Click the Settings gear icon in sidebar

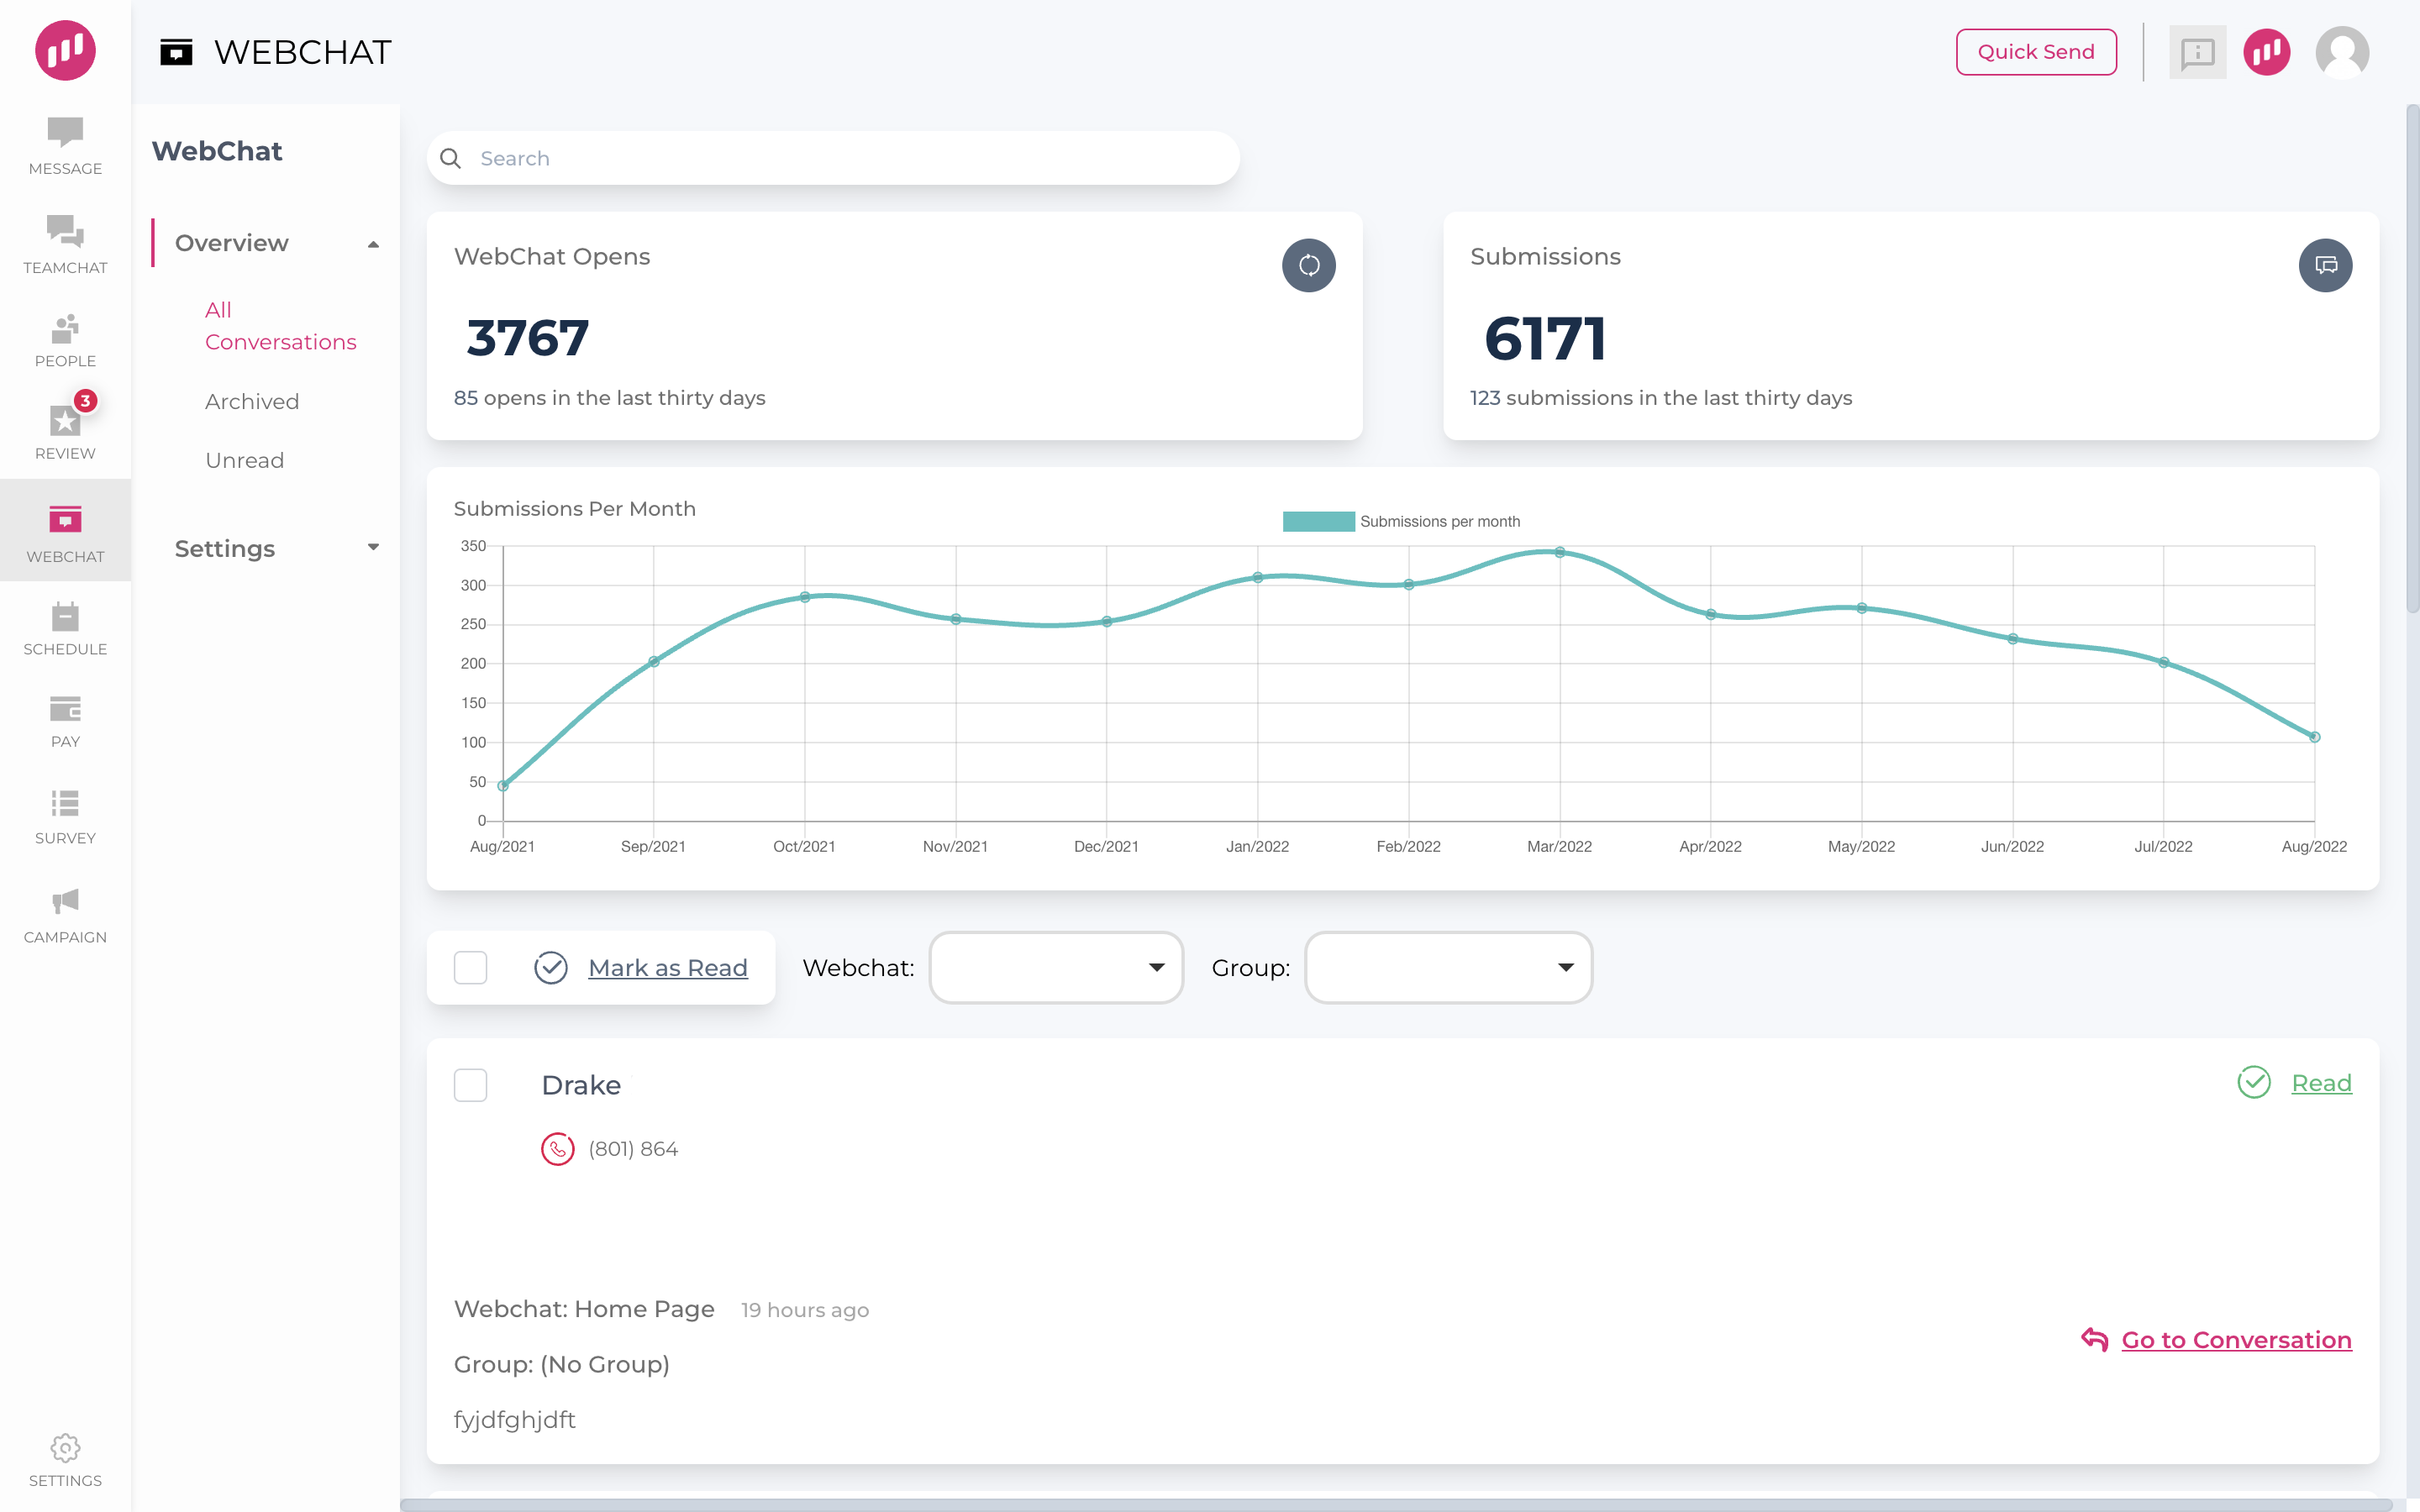point(65,1447)
